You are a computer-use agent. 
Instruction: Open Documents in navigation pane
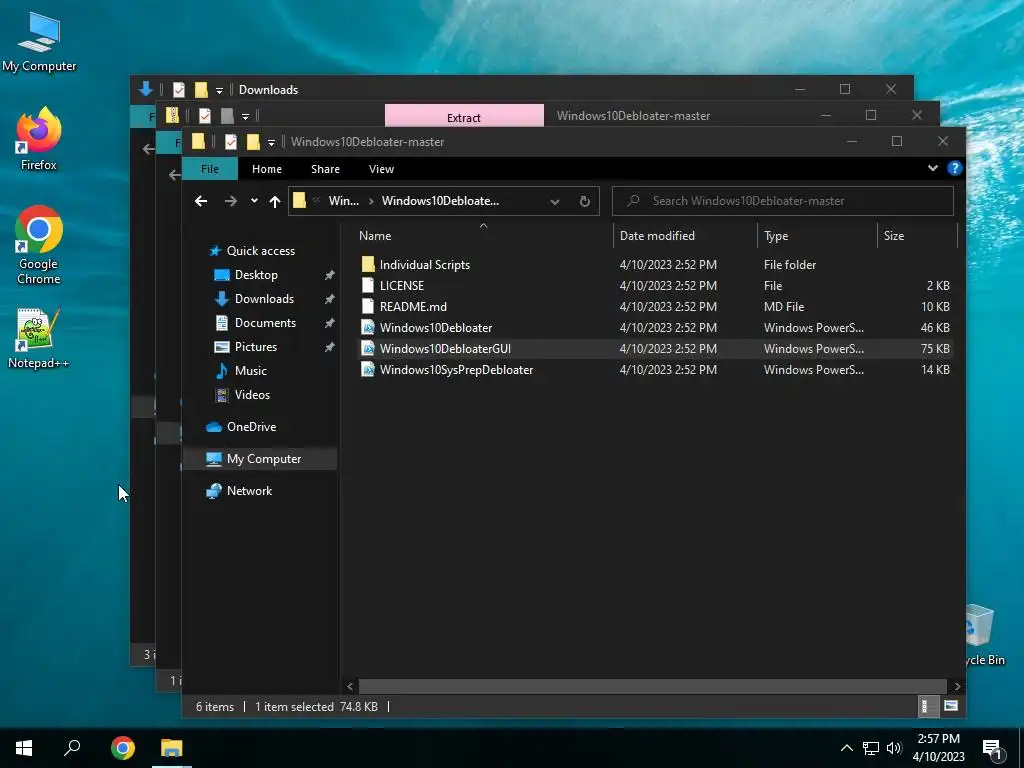pyautogui.click(x=265, y=323)
